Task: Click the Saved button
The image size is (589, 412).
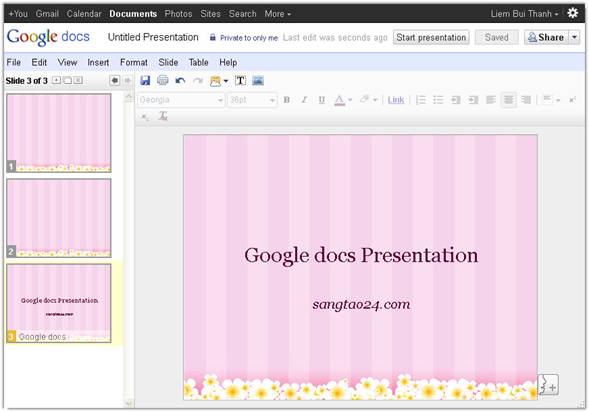Action: pyautogui.click(x=496, y=38)
